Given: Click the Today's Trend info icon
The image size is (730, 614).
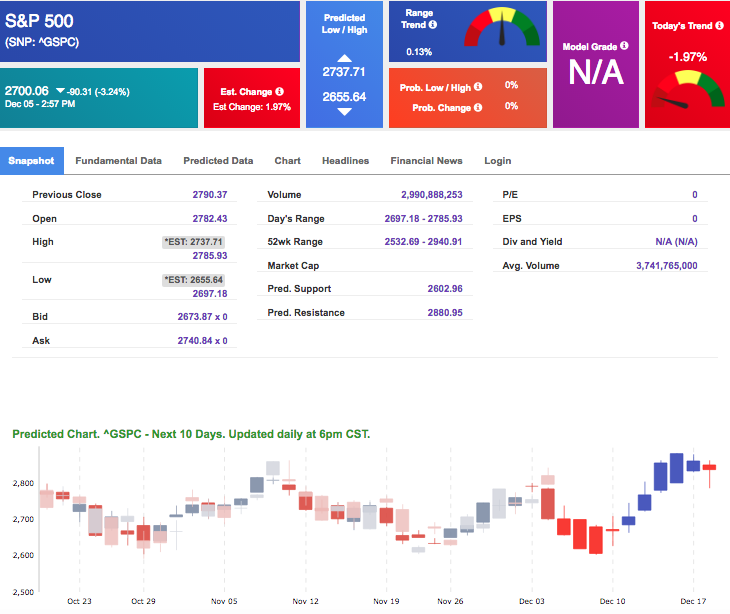Looking at the screenshot, I should tap(719, 26).
